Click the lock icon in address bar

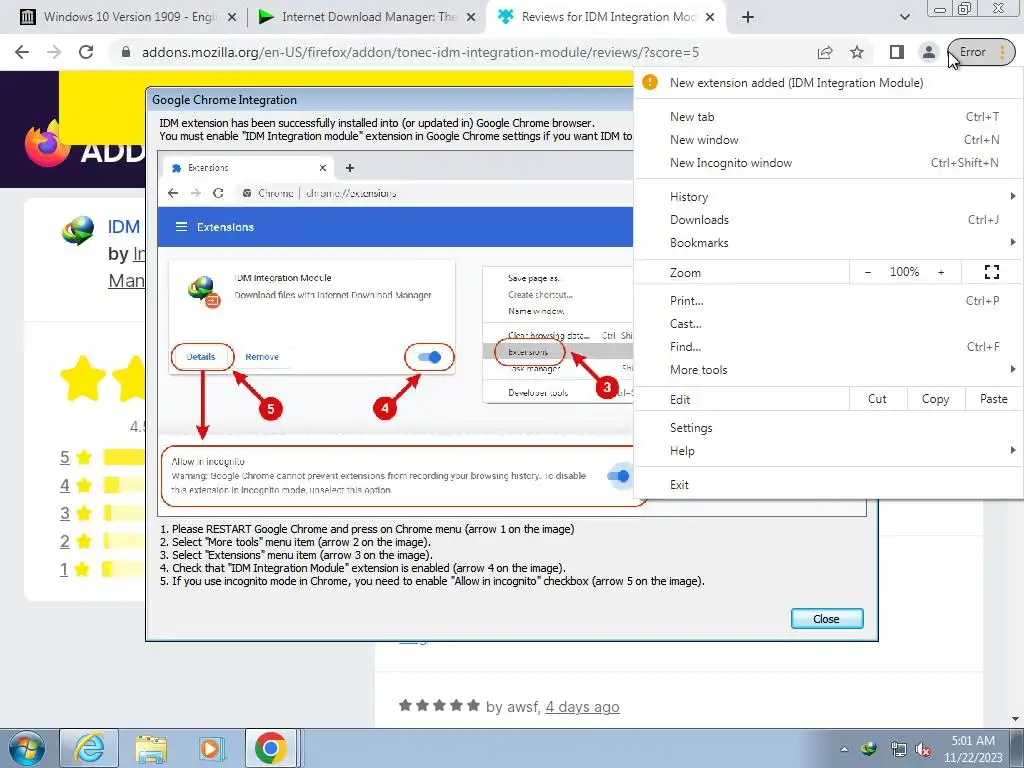[126, 52]
